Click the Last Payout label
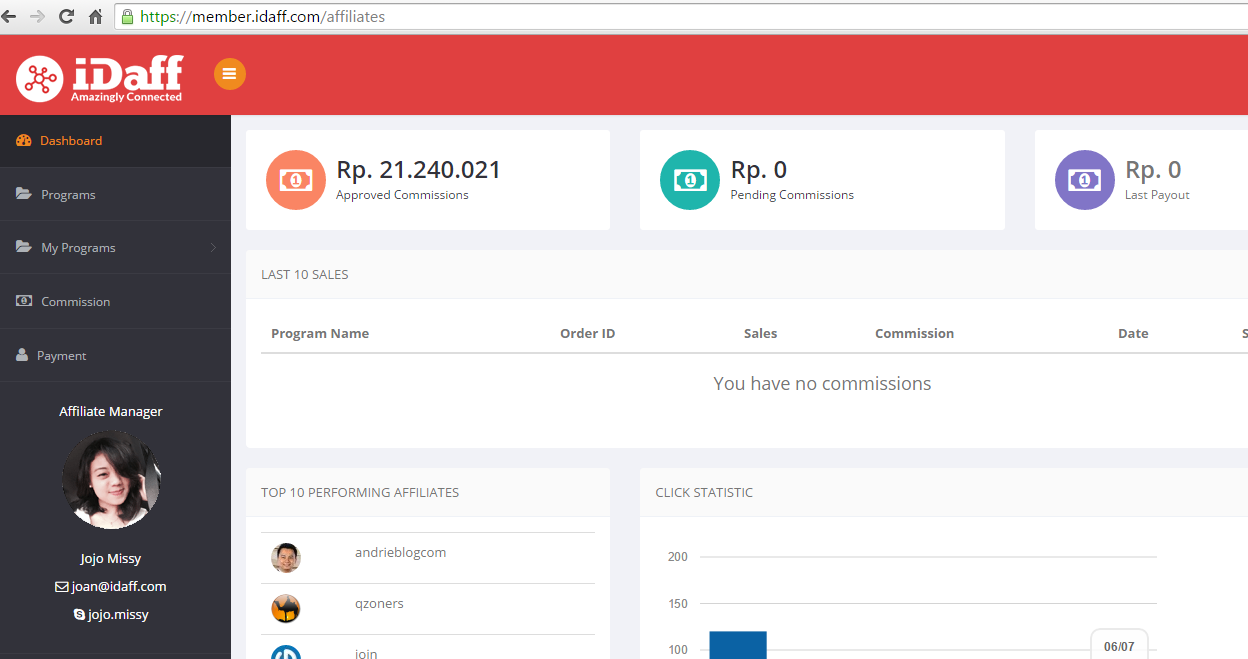This screenshot has height=659, width=1248. [x=1157, y=195]
